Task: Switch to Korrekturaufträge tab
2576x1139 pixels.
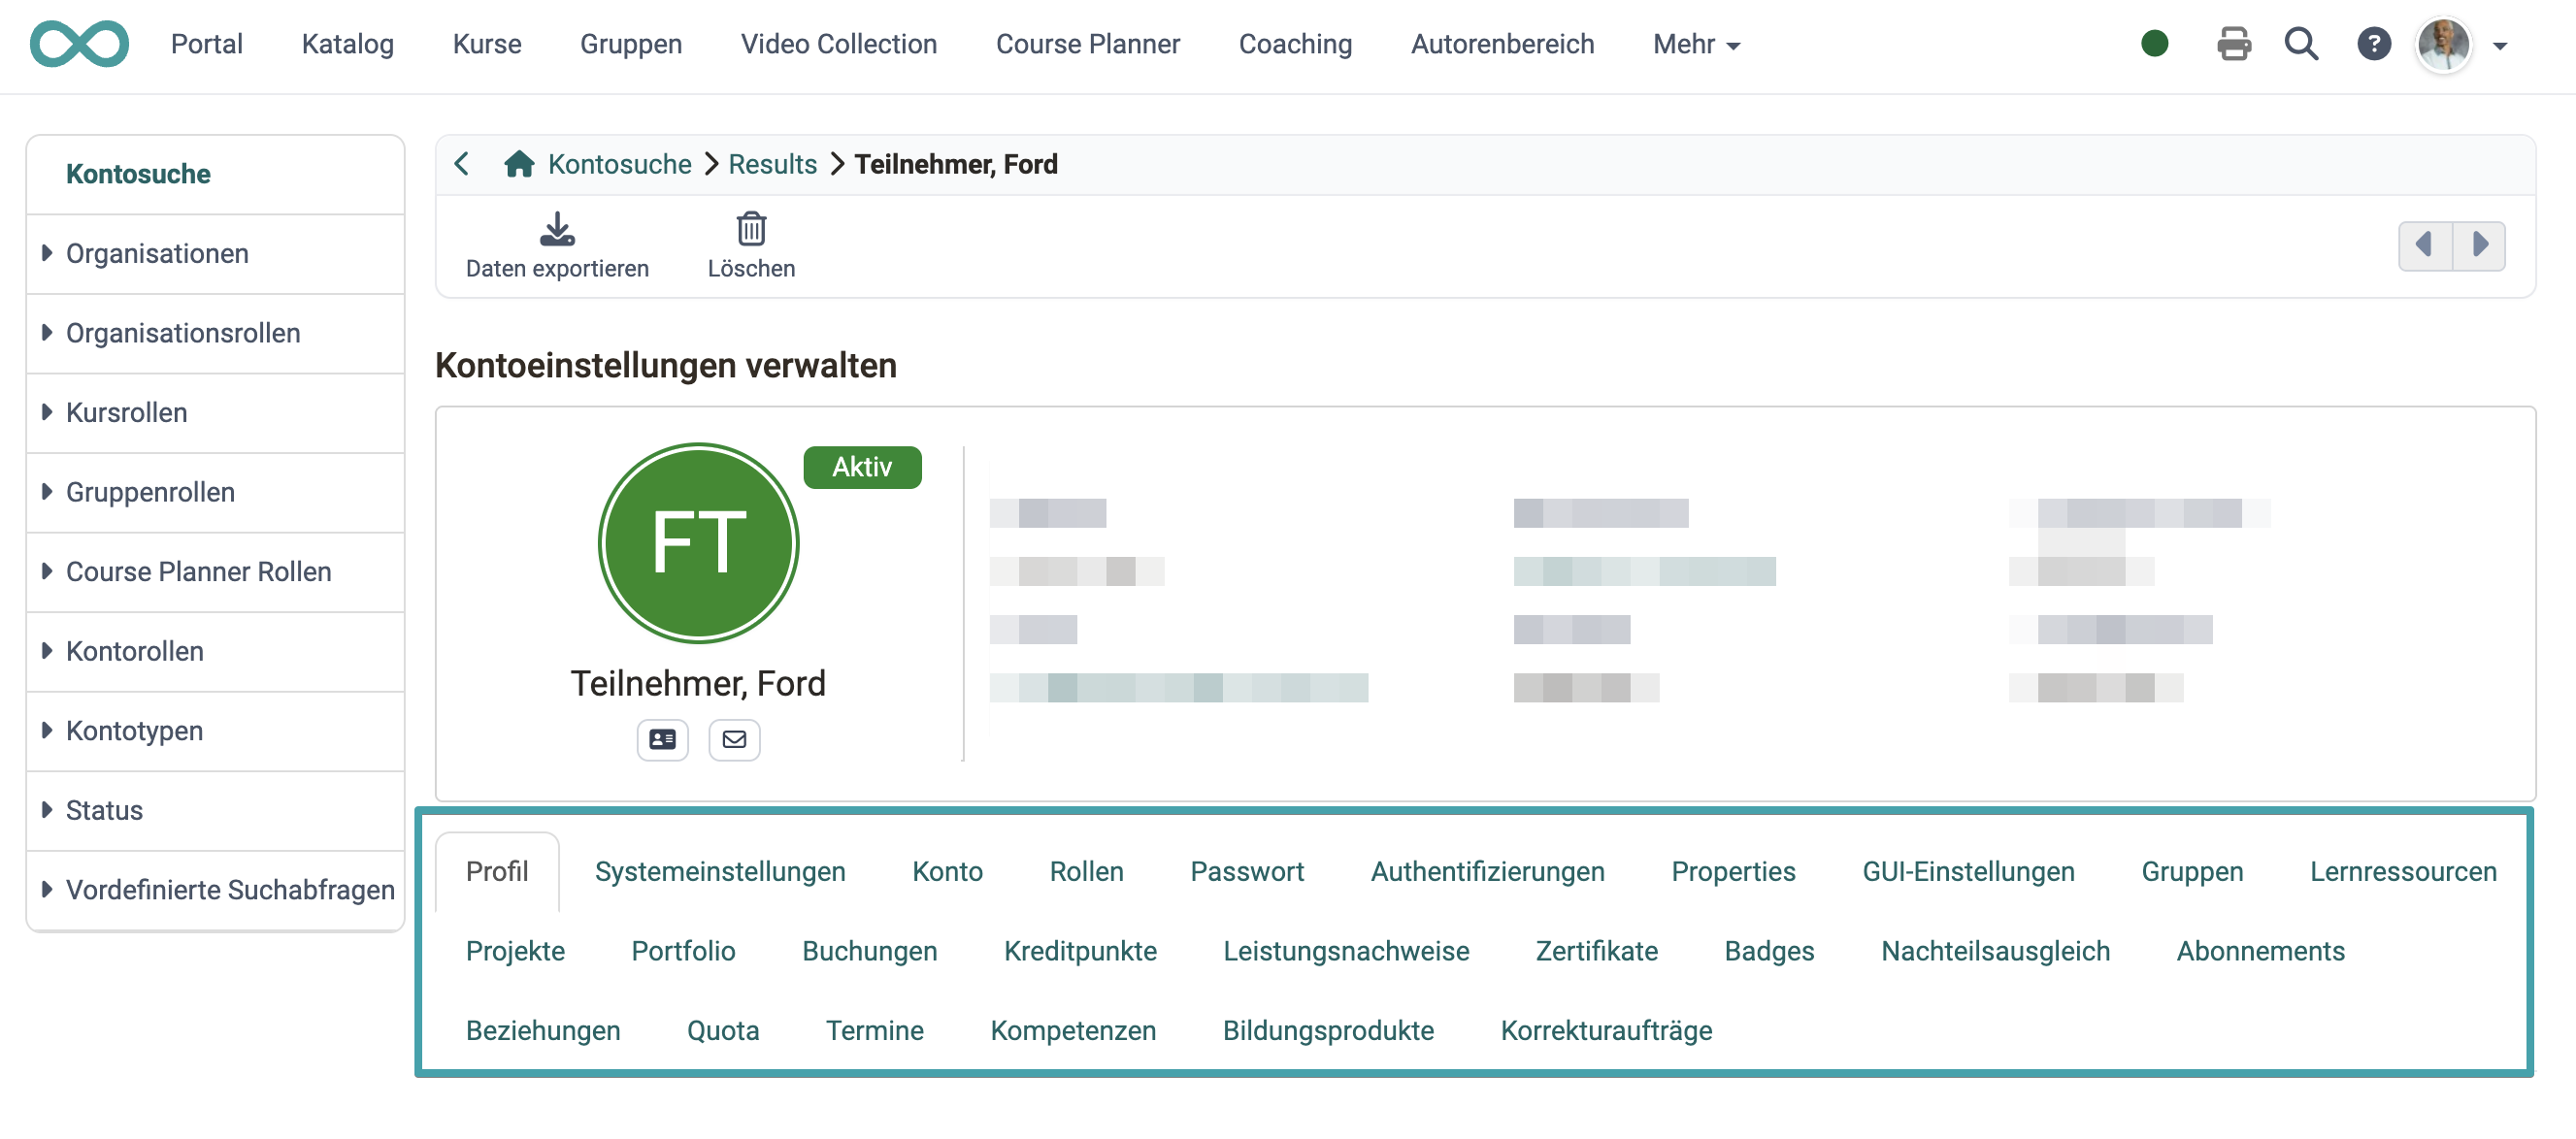Action: 1606,1031
